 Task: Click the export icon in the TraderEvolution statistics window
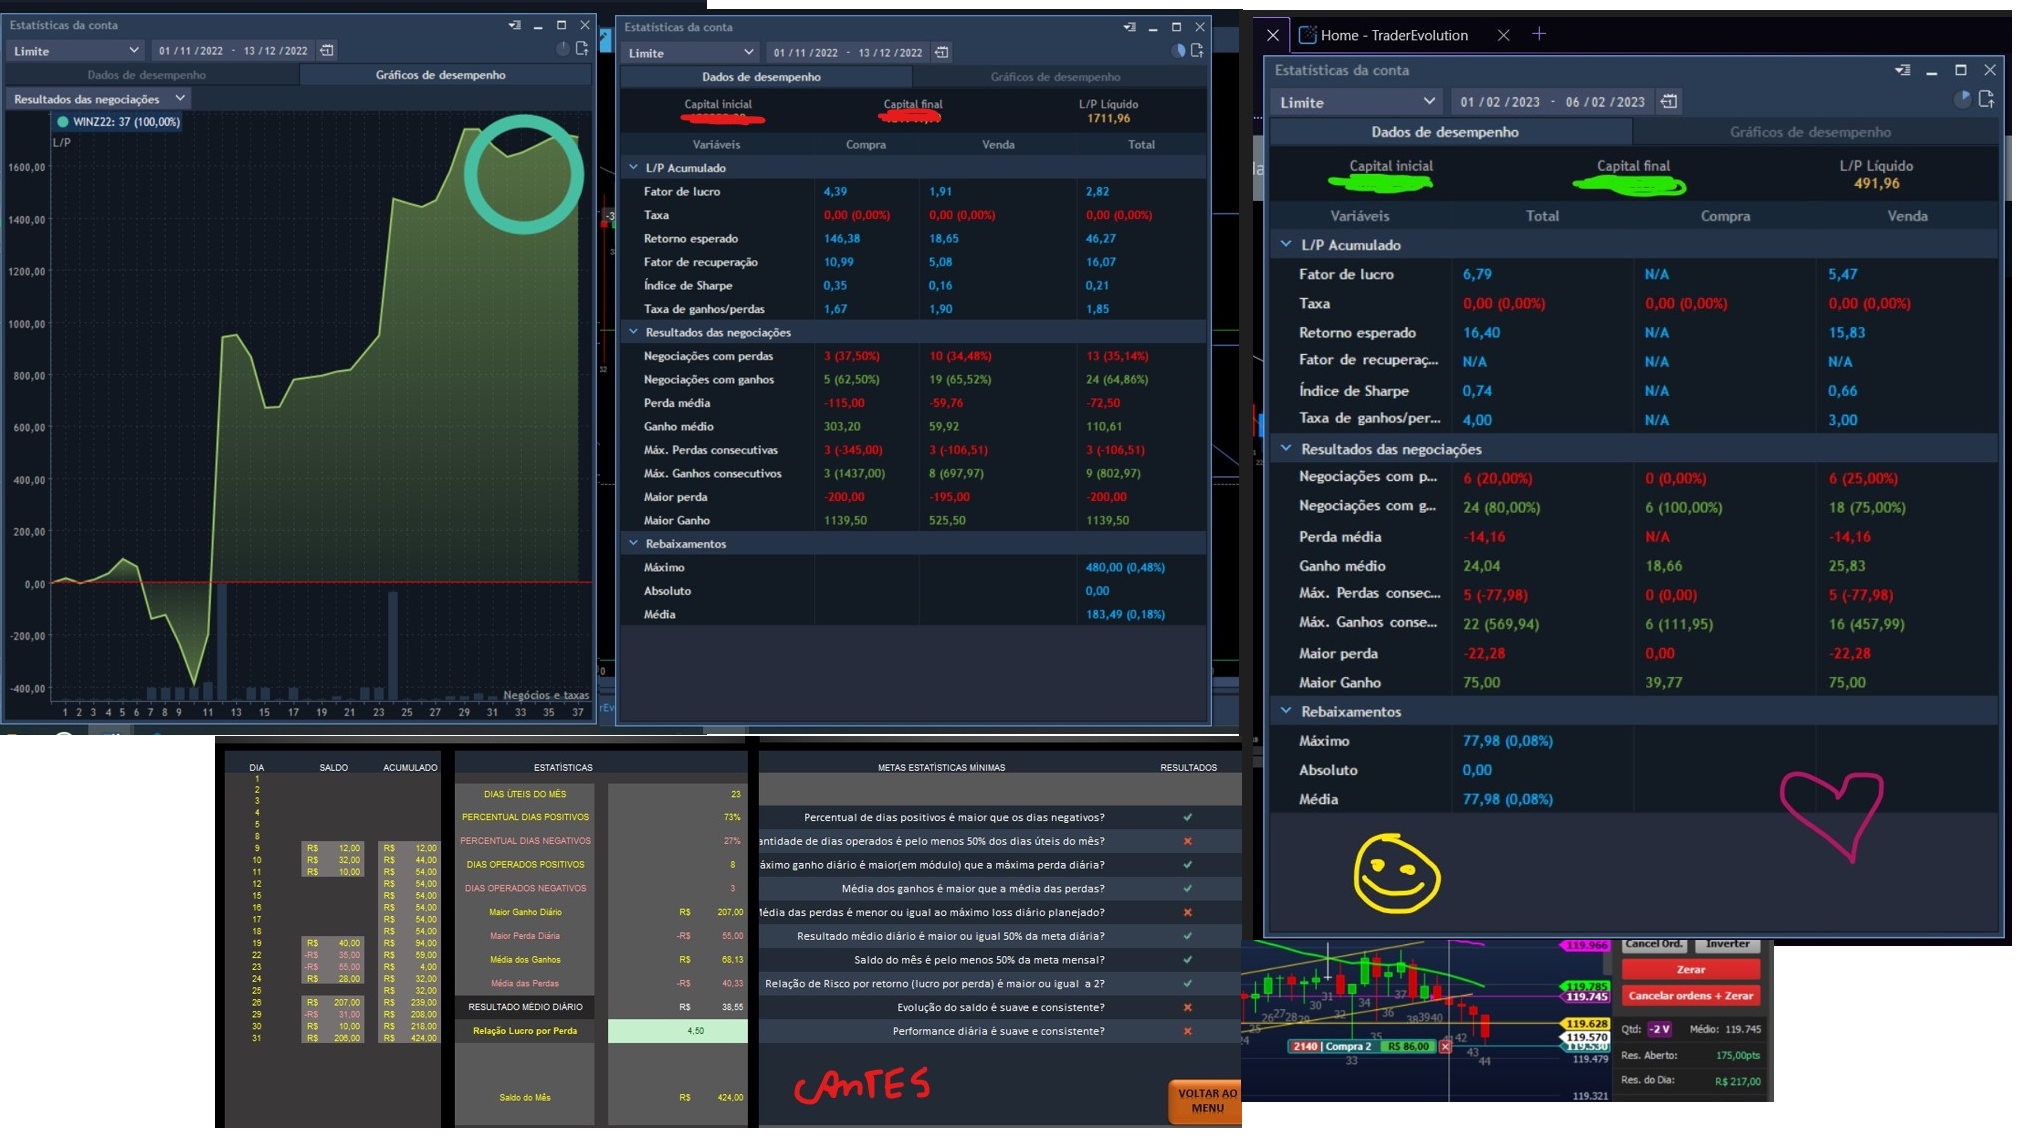[1986, 99]
